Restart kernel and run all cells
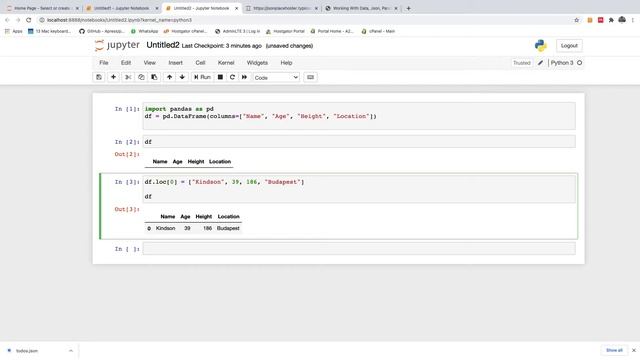Screen dimensions: 640x360 (244, 77)
